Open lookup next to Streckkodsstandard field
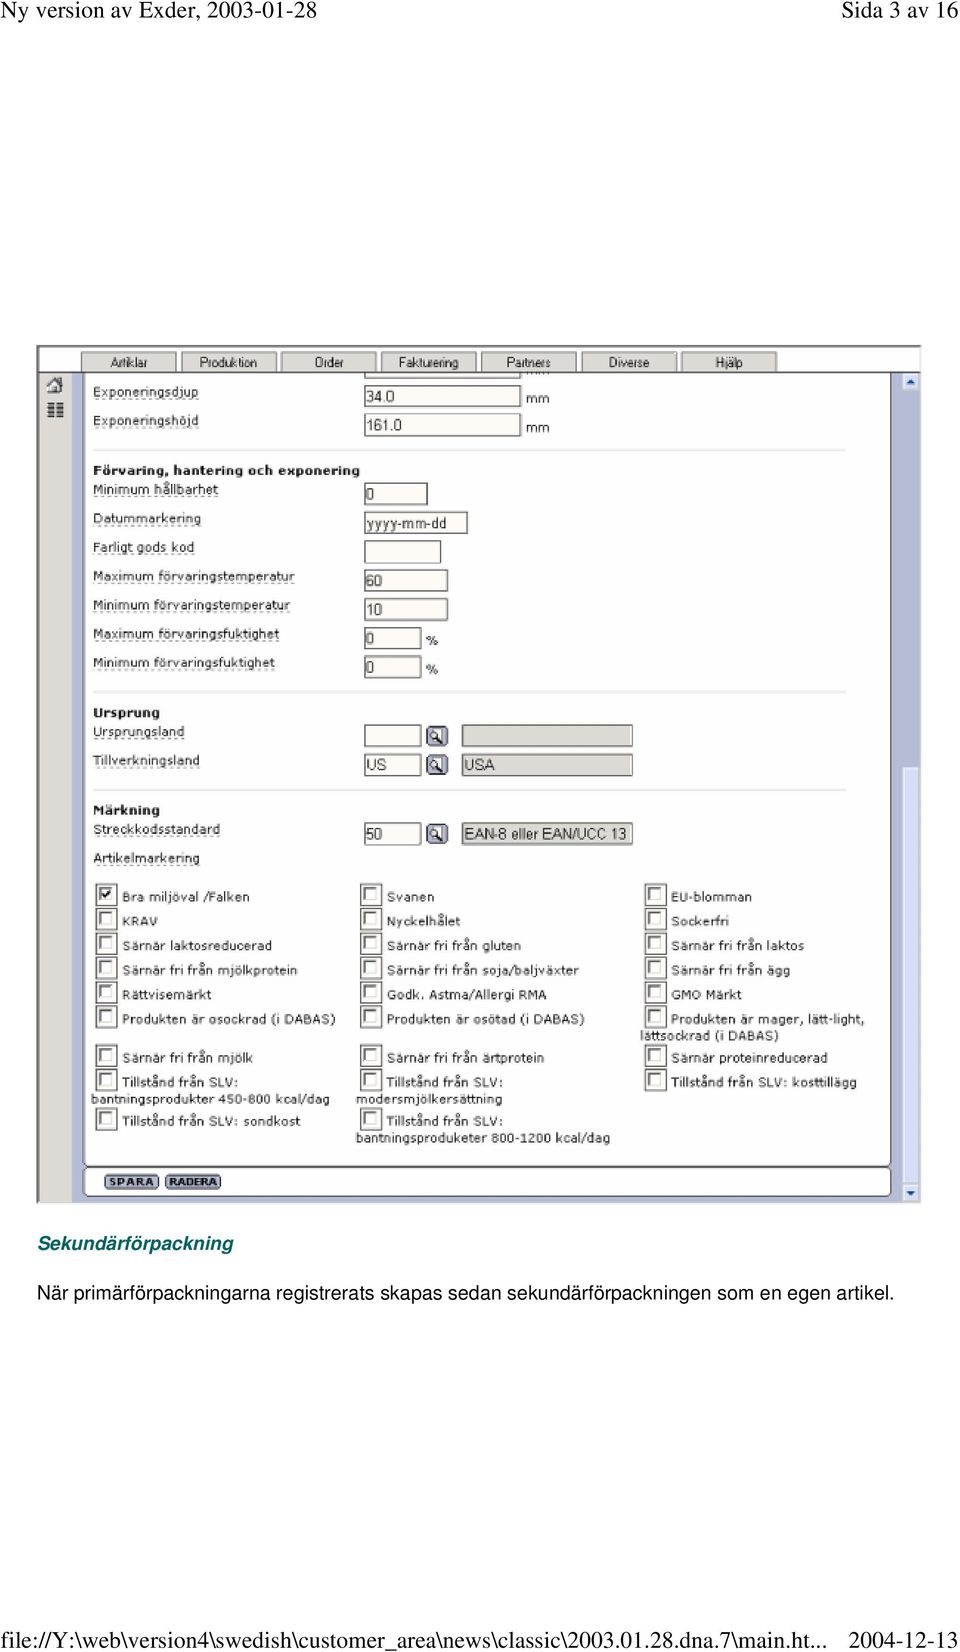Screen dimensions: 960x1652 (437, 834)
